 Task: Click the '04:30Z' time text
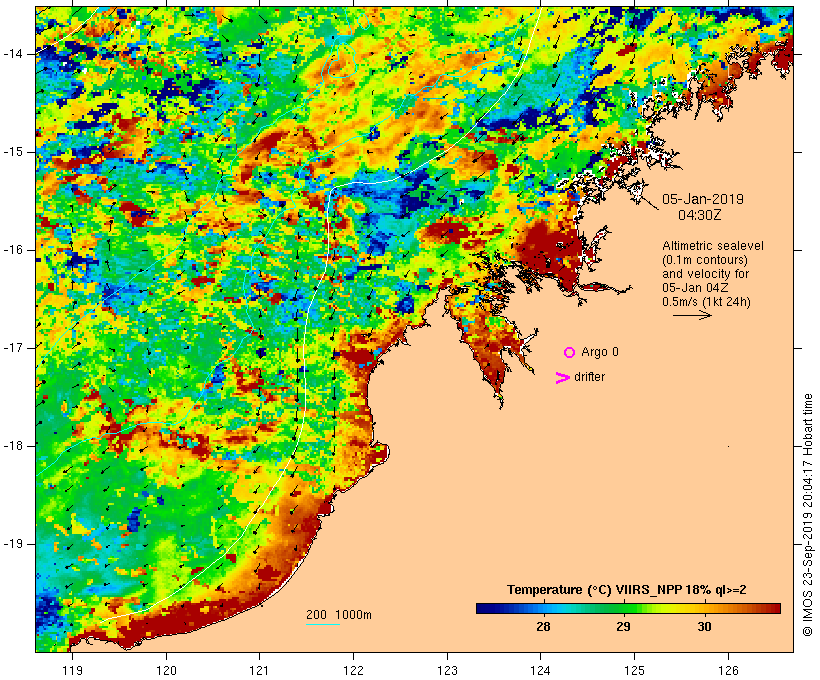(x=699, y=215)
